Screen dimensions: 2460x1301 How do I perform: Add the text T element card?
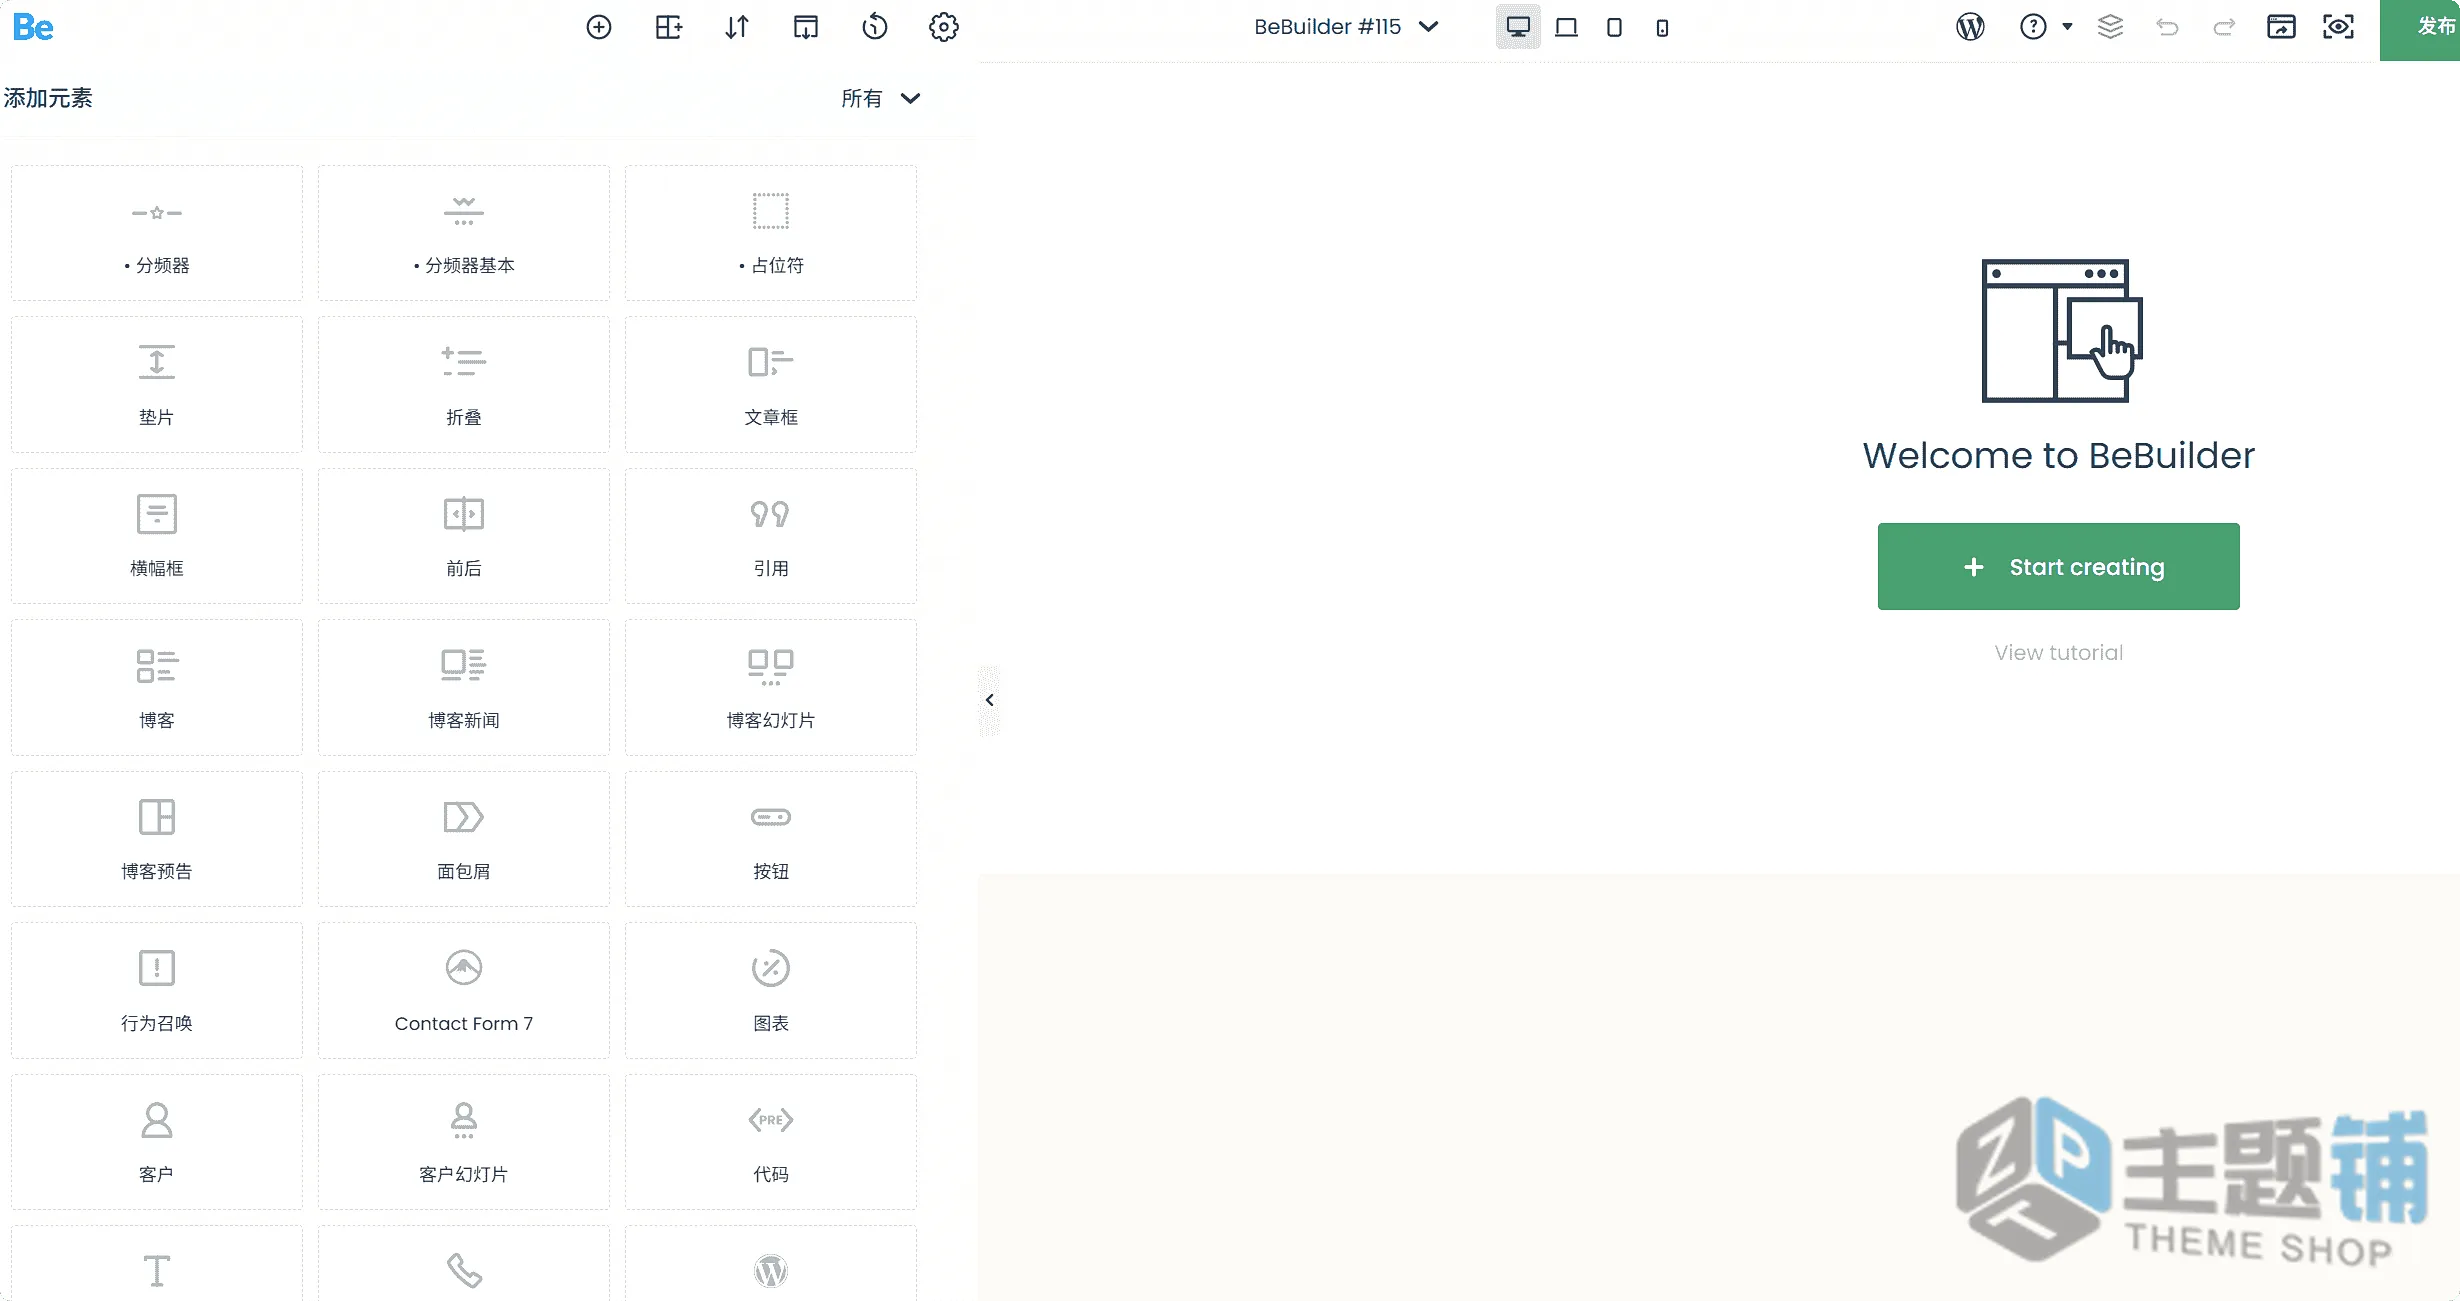157,1264
